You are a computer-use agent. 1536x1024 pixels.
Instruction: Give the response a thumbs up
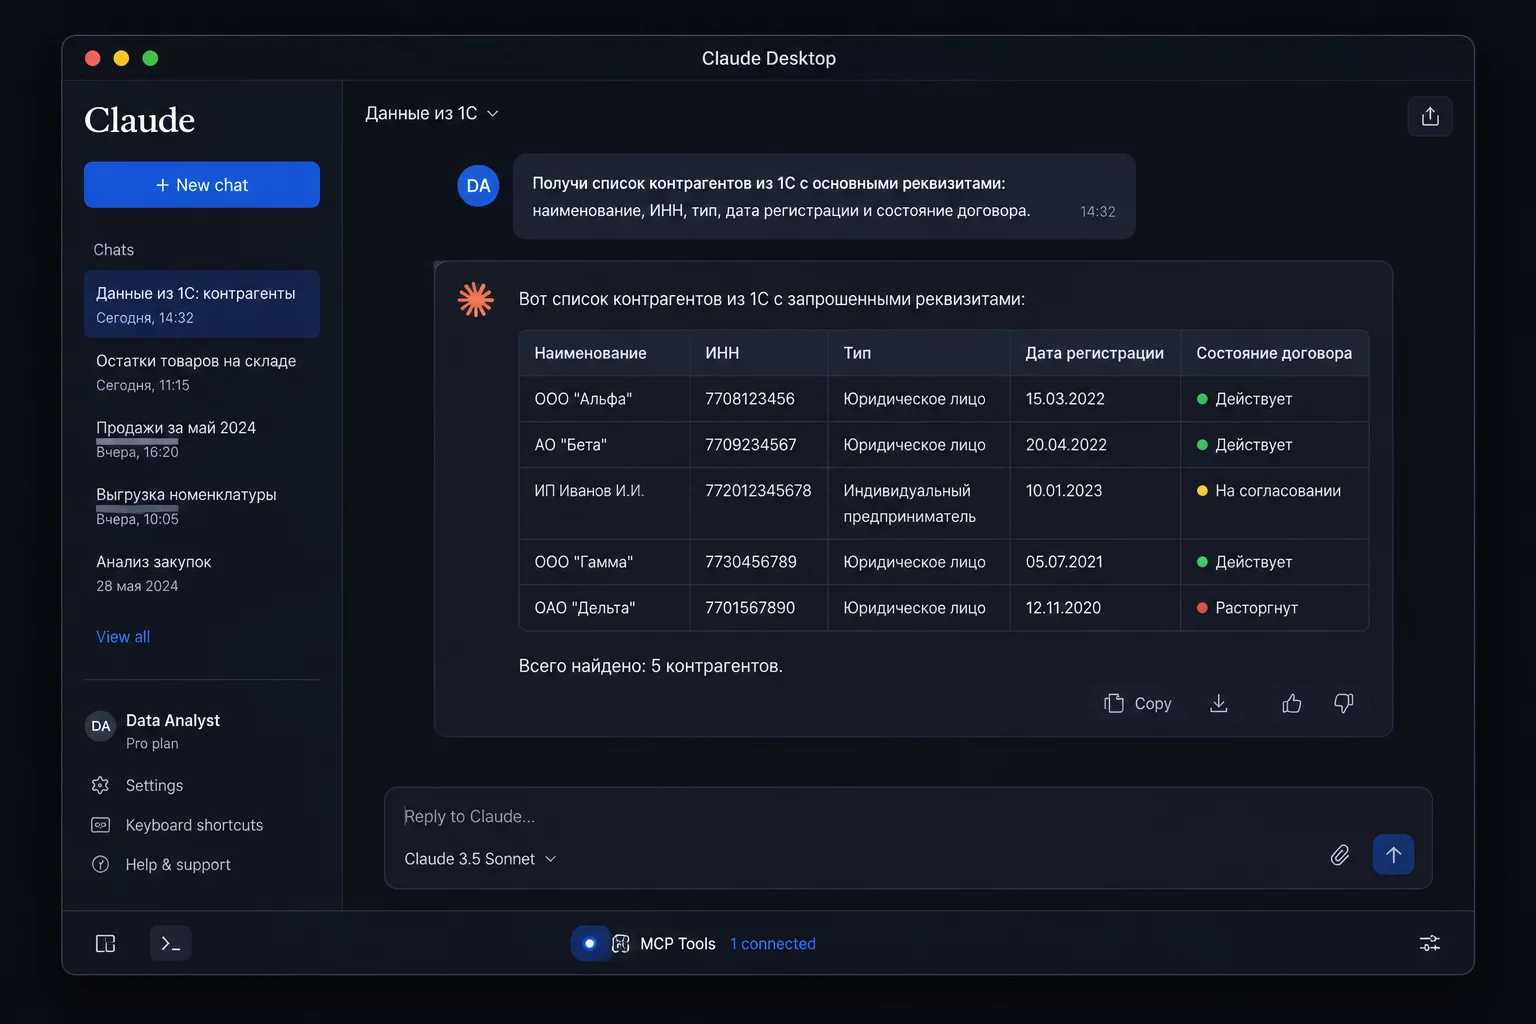(x=1292, y=703)
